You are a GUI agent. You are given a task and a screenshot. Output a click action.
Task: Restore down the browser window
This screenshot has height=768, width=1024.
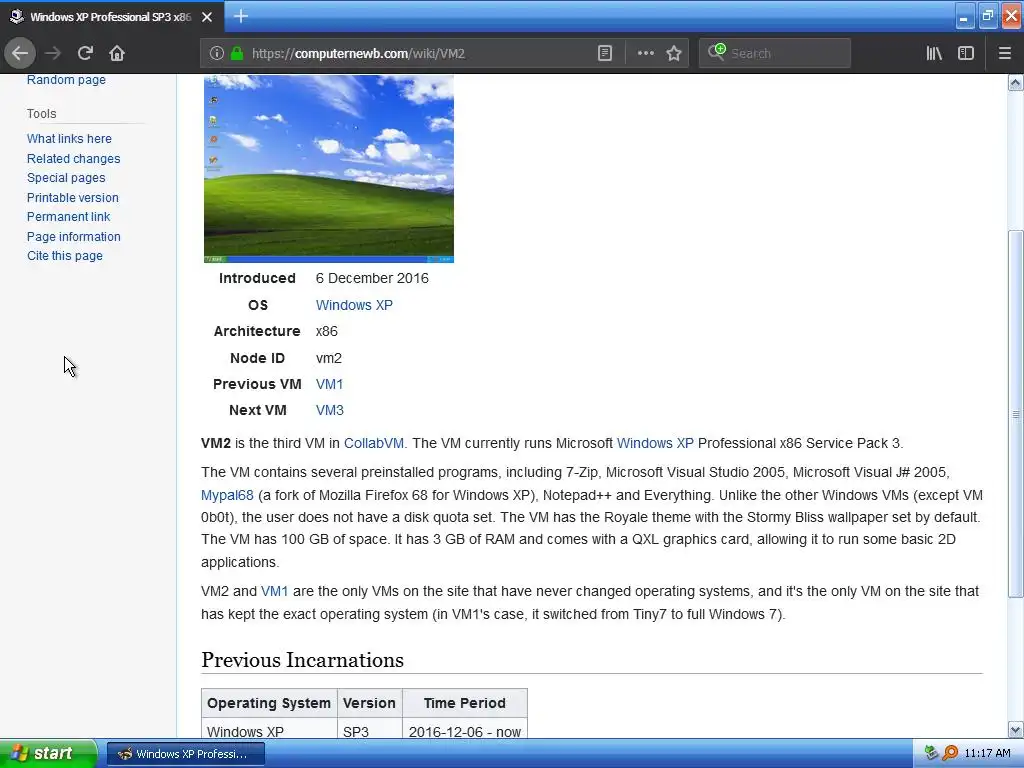987,16
